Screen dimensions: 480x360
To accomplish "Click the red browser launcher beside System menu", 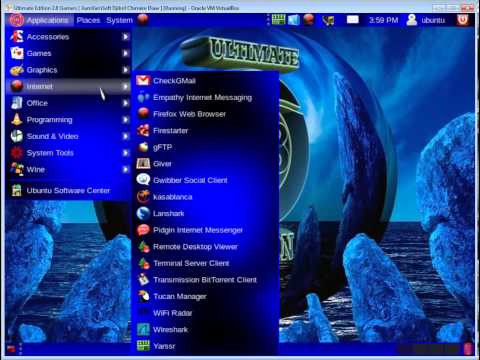I will point(143,20).
